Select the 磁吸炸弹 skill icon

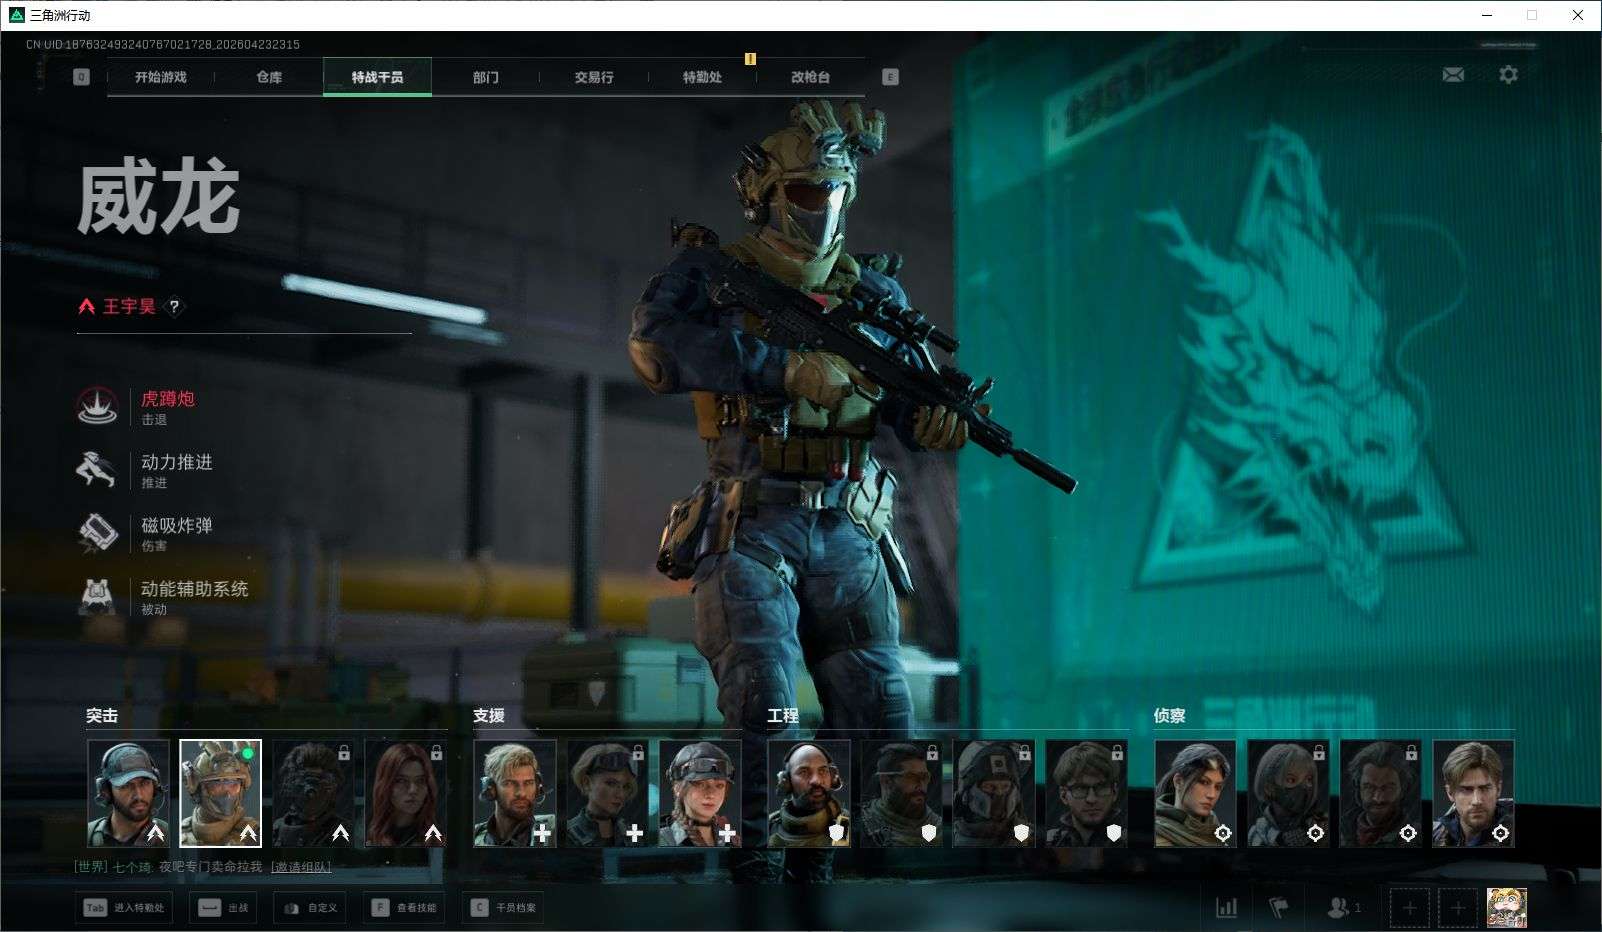[x=97, y=532]
